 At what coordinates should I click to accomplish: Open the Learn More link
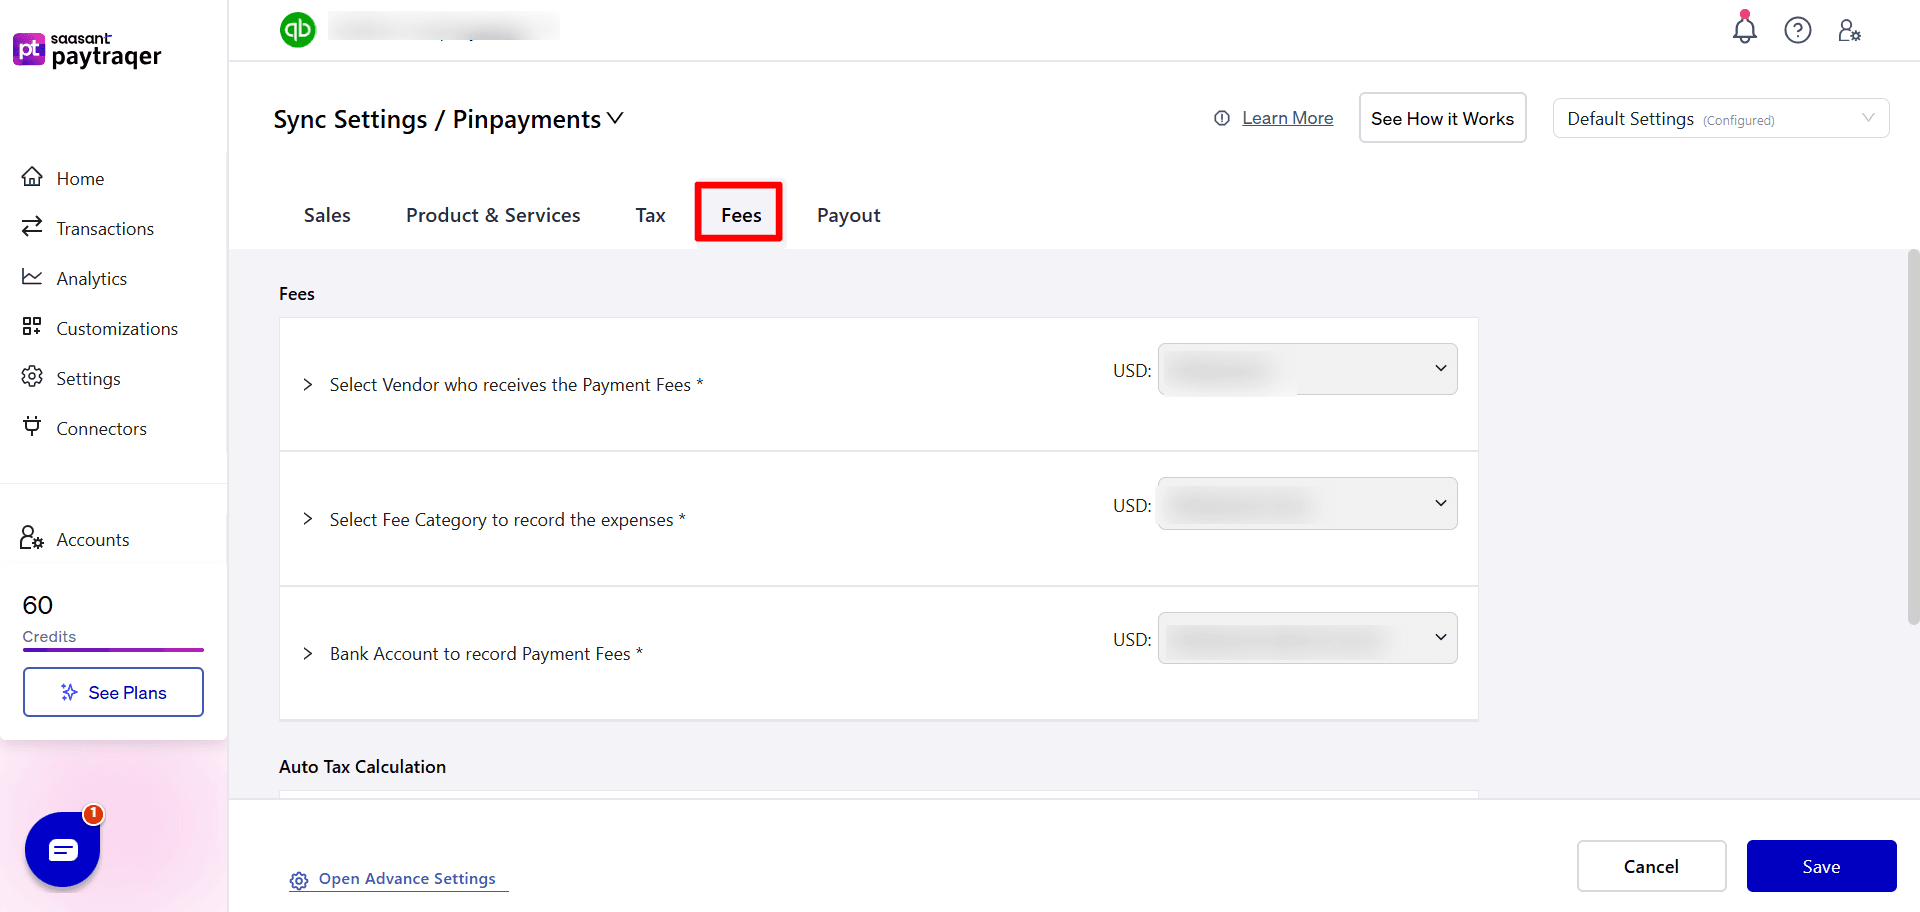click(1287, 117)
